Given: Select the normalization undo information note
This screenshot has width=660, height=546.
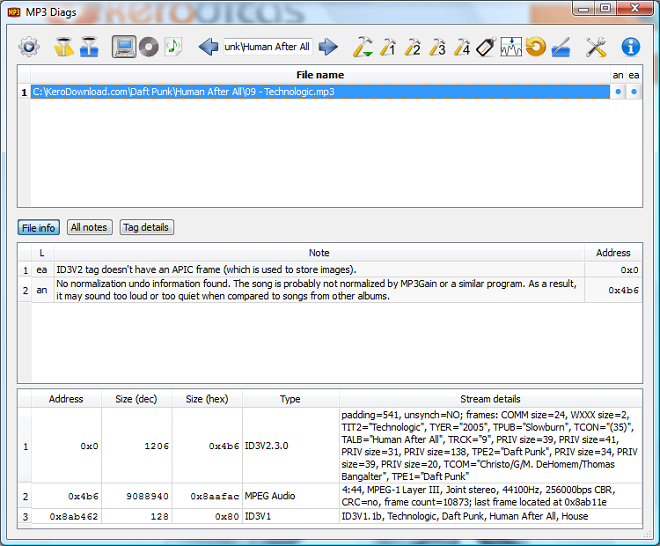Looking at the screenshot, I should coord(319,290).
